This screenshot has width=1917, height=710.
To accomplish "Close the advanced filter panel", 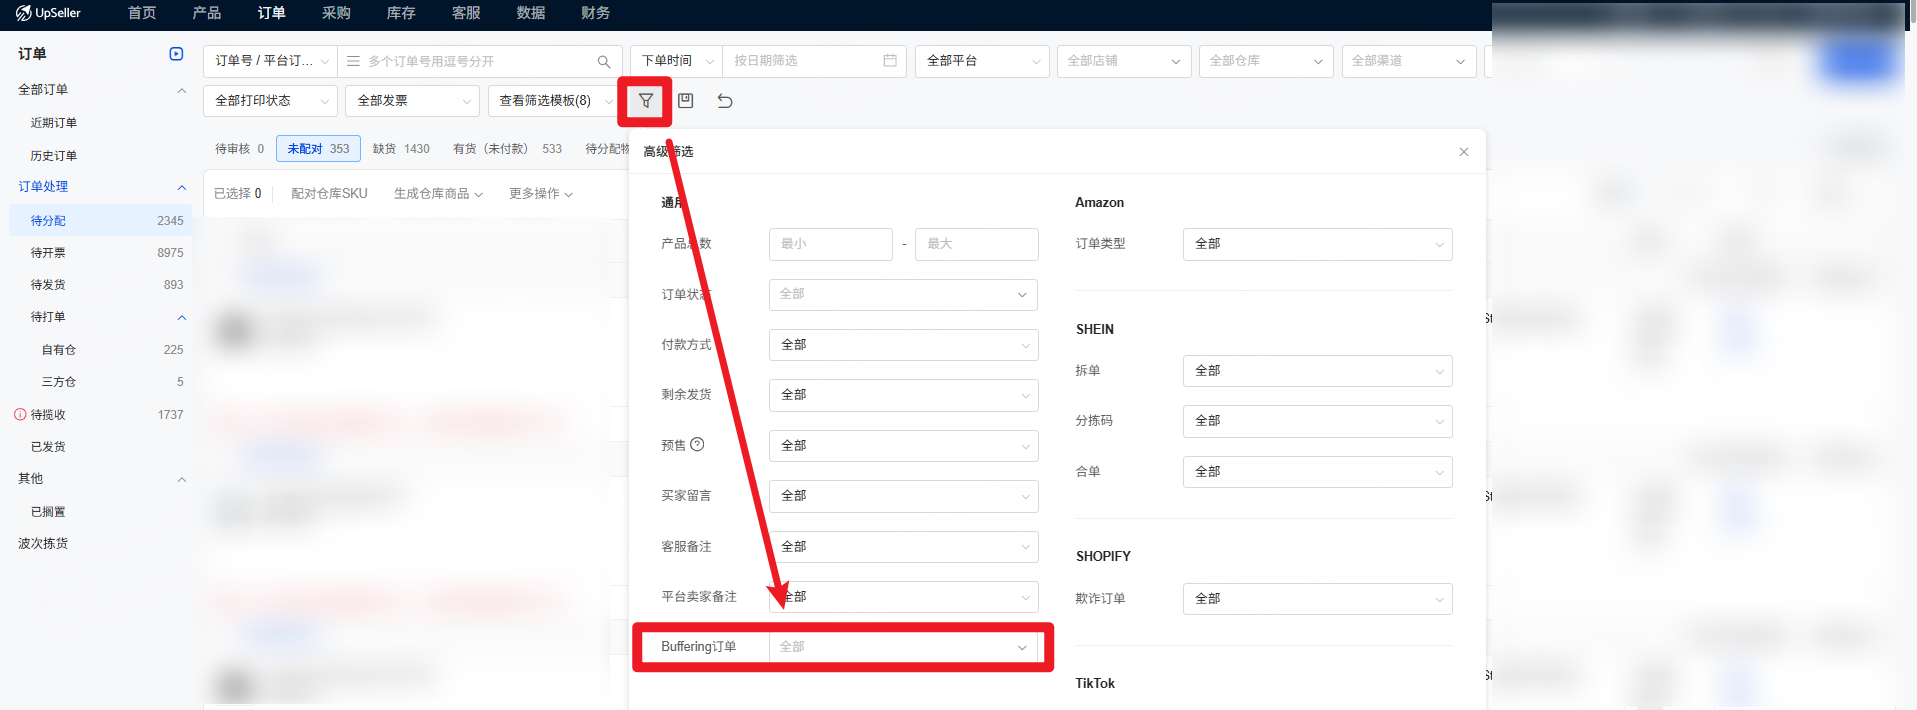I will 1463,152.
